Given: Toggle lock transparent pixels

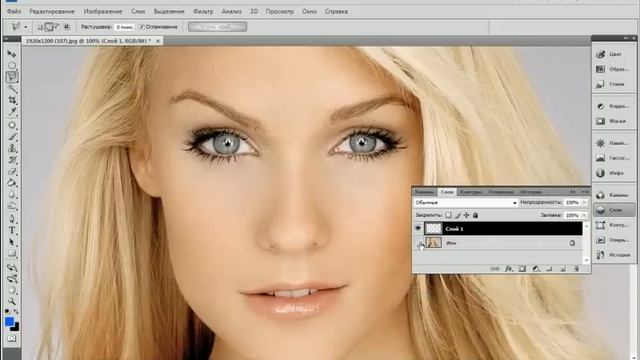Looking at the screenshot, I should pyautogui.click(x=448, y=215).
